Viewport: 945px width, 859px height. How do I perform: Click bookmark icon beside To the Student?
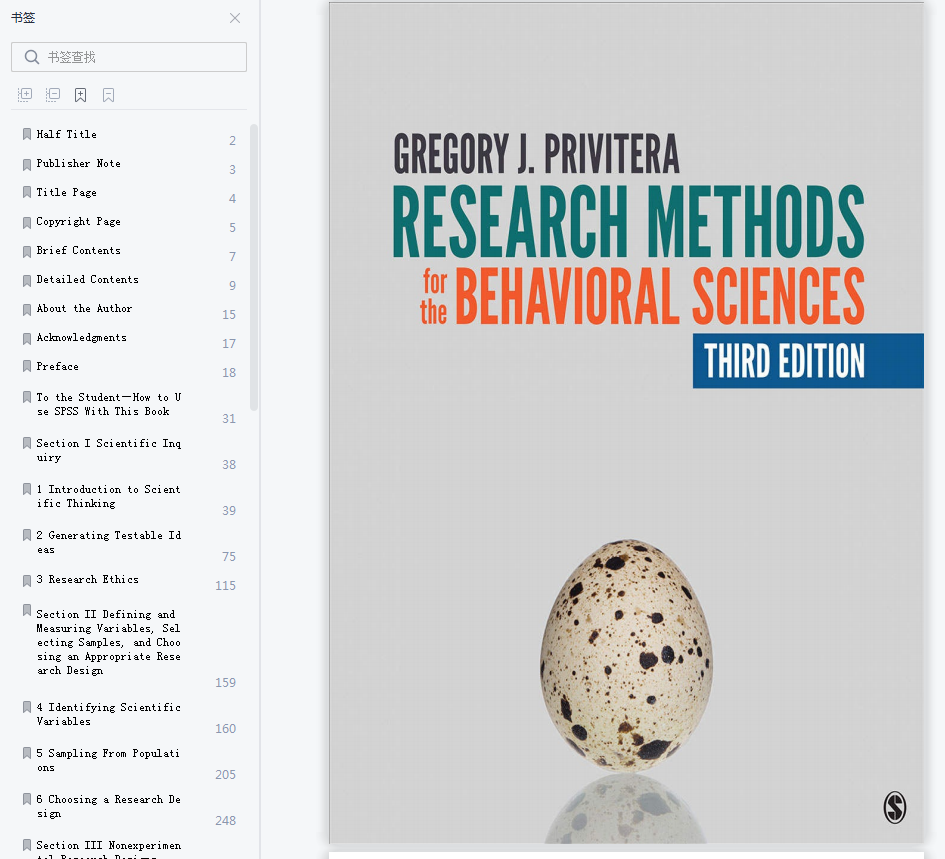tap(27, 397)
